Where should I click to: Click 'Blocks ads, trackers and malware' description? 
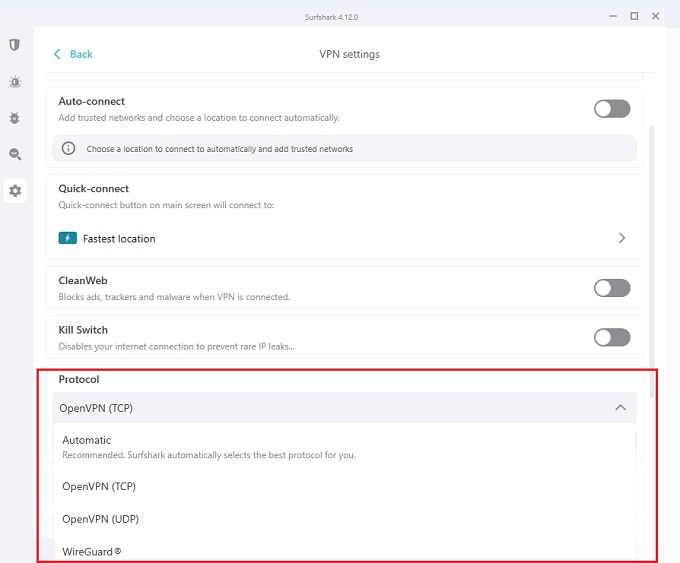pyautogui.click(x=174, y=297)
